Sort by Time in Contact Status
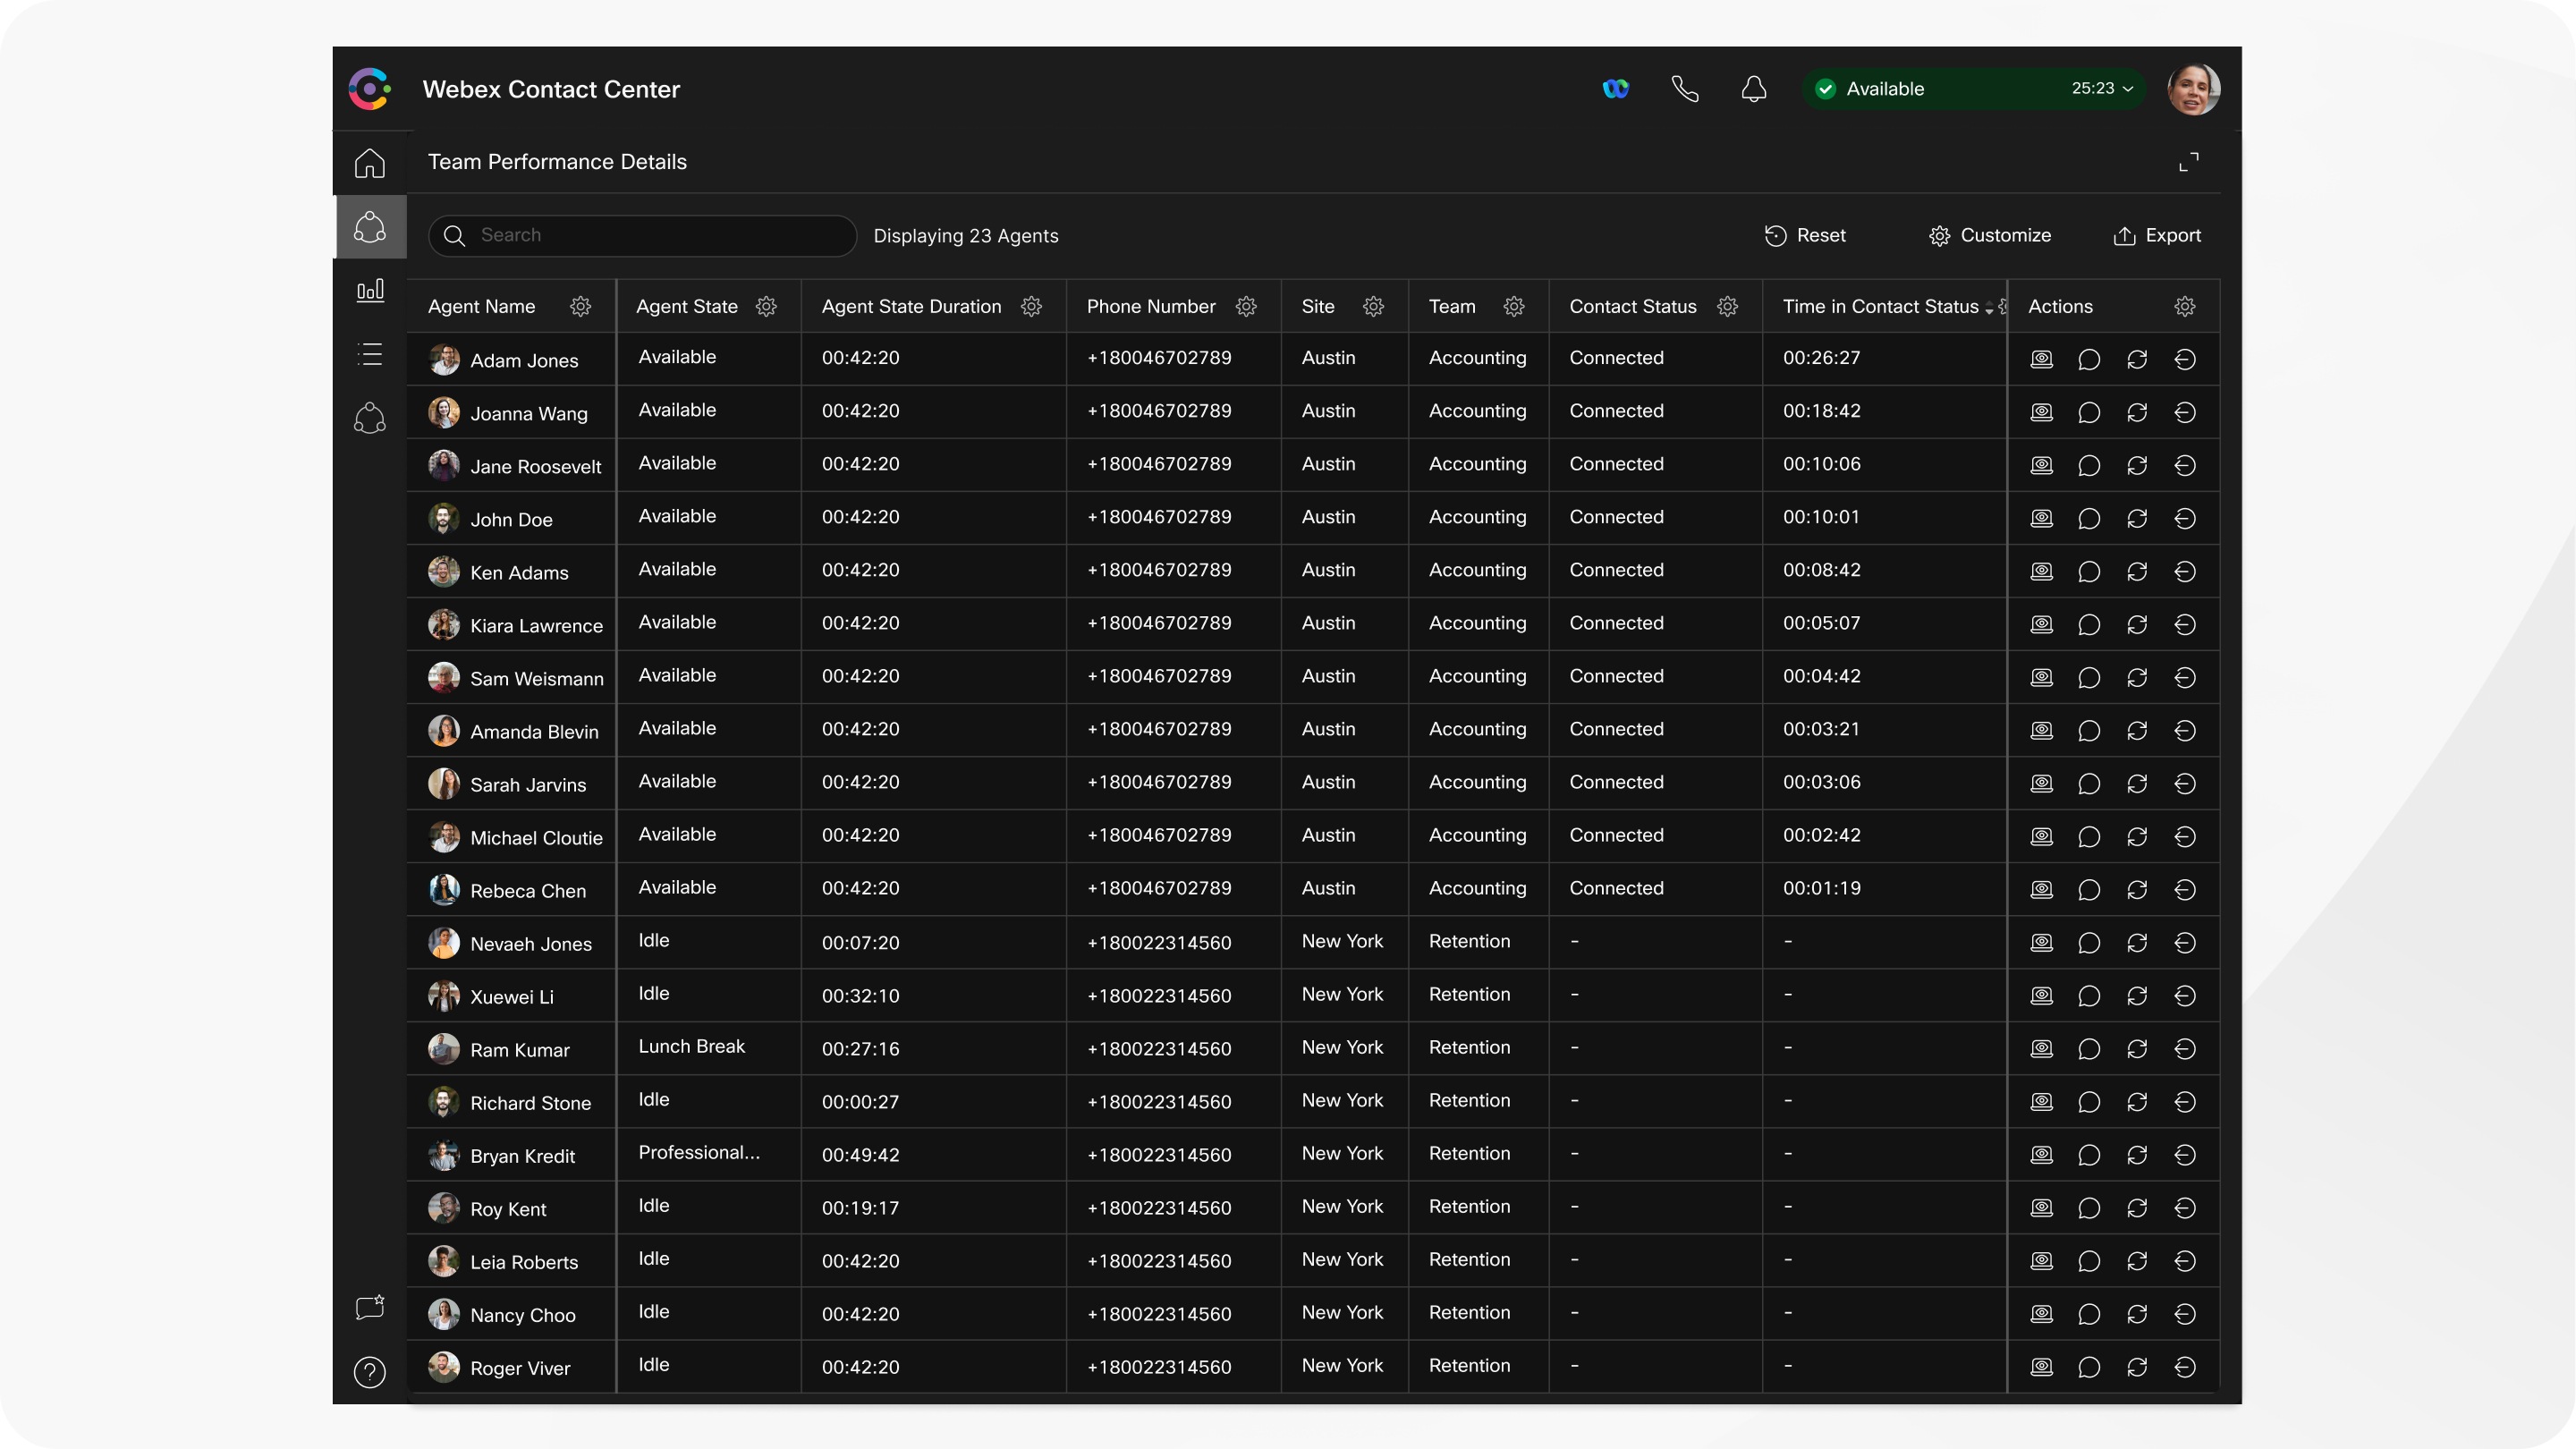Image resolution: width=2576 pixels, height=1449 pixels. click(1988, 308)
